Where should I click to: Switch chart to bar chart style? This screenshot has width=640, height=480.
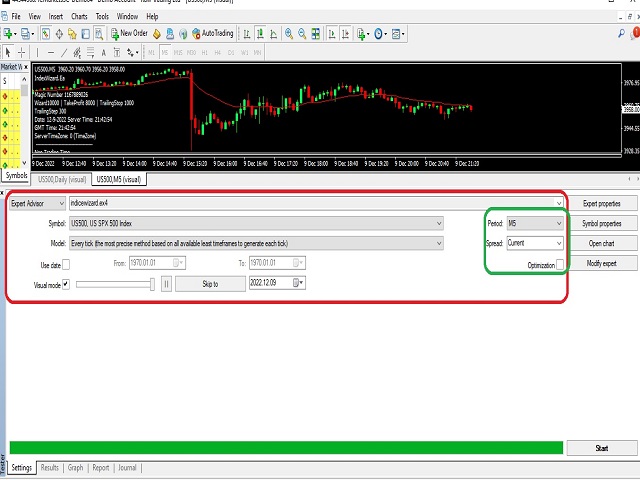click(x=247, y=34)
